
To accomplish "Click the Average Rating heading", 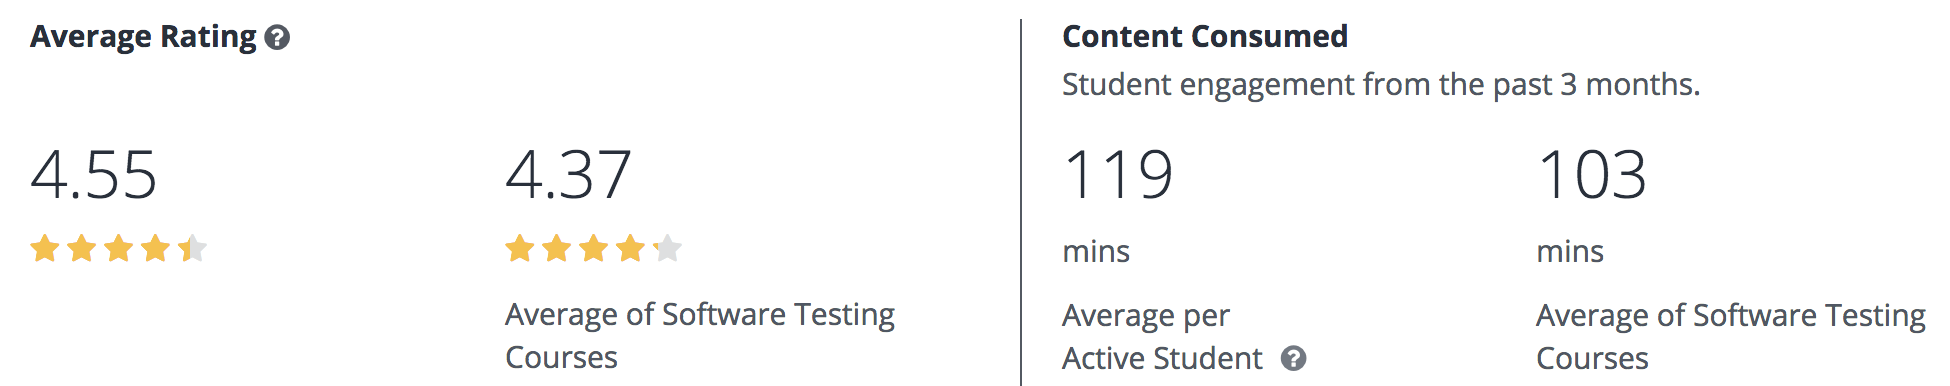I will [143, 37].
